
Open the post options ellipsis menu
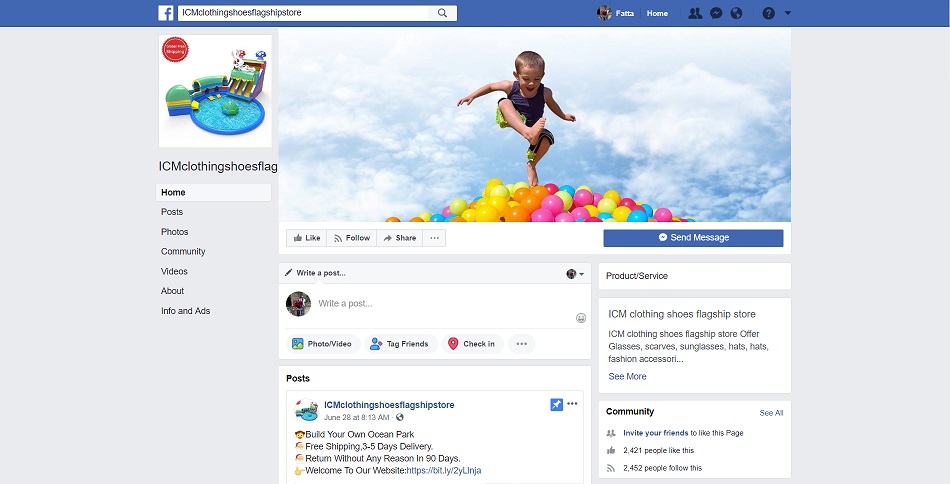pos(572,404)
